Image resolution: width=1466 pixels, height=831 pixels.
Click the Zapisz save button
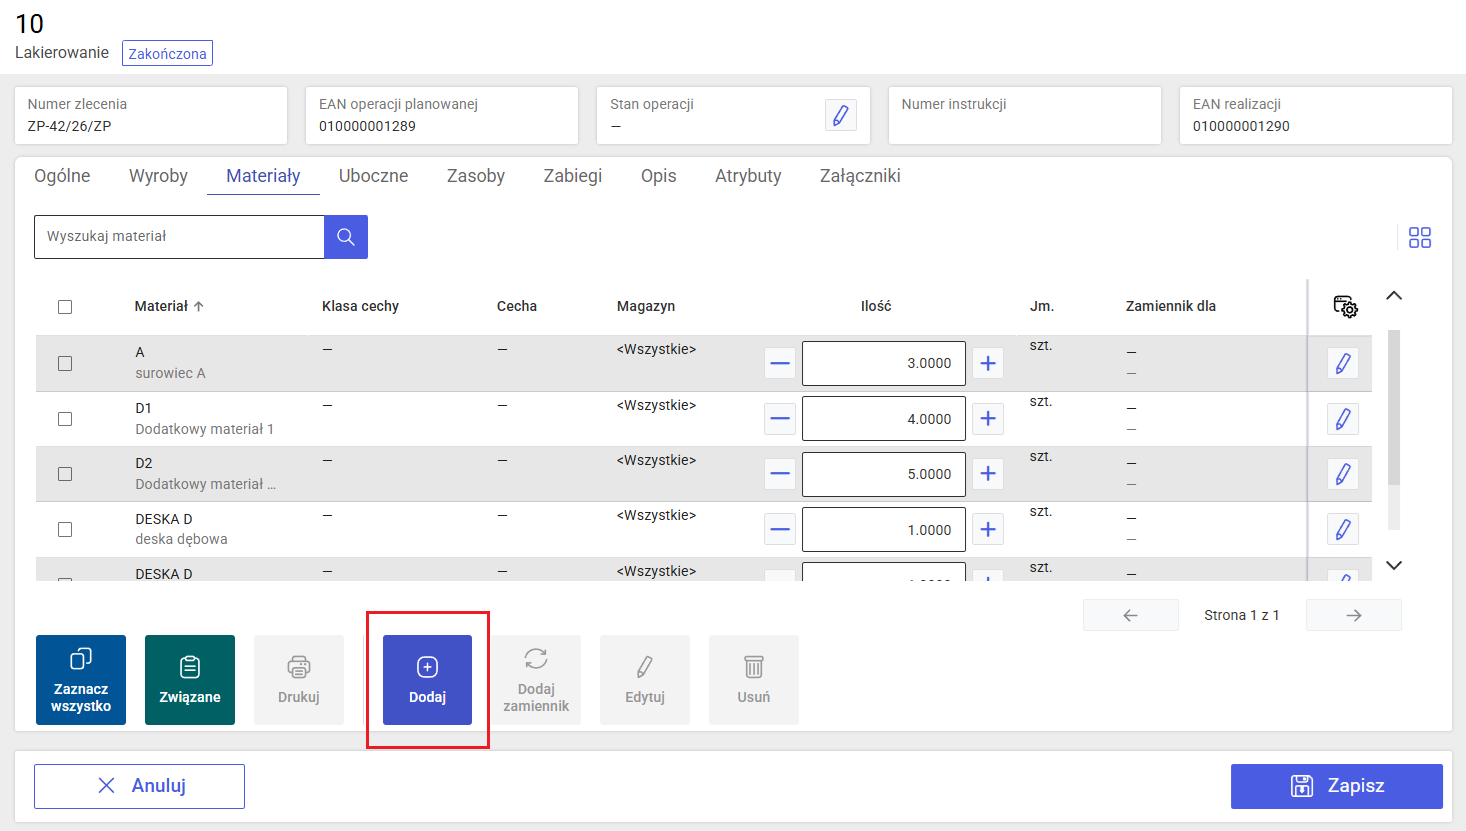click(x=1337, y=786)
